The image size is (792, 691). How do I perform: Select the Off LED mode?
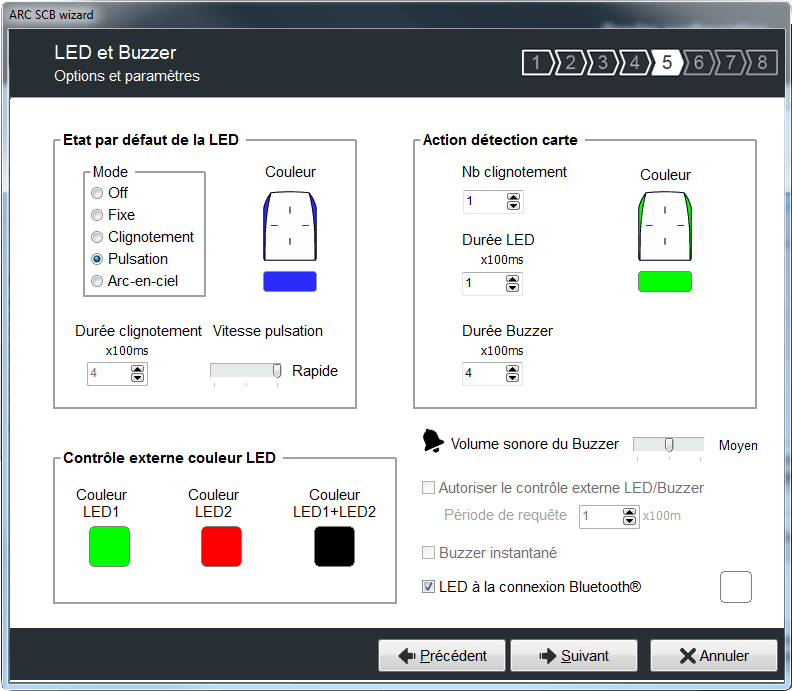[97, 193]
